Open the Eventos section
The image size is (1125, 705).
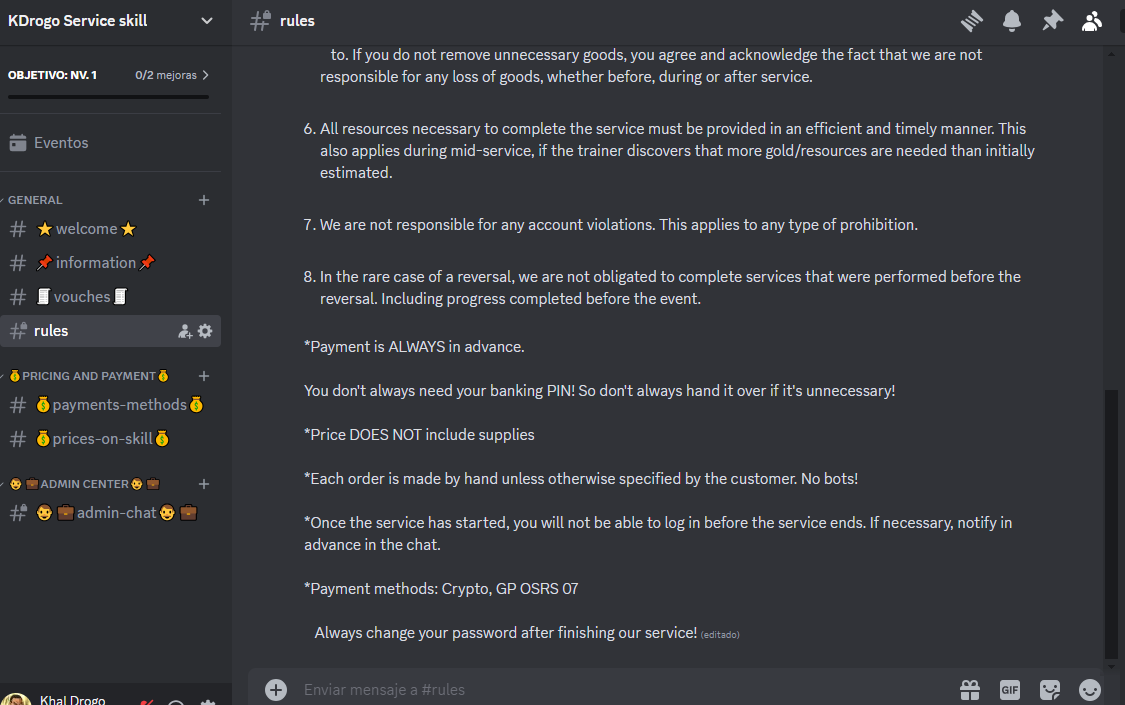click(x=61, y=143)
